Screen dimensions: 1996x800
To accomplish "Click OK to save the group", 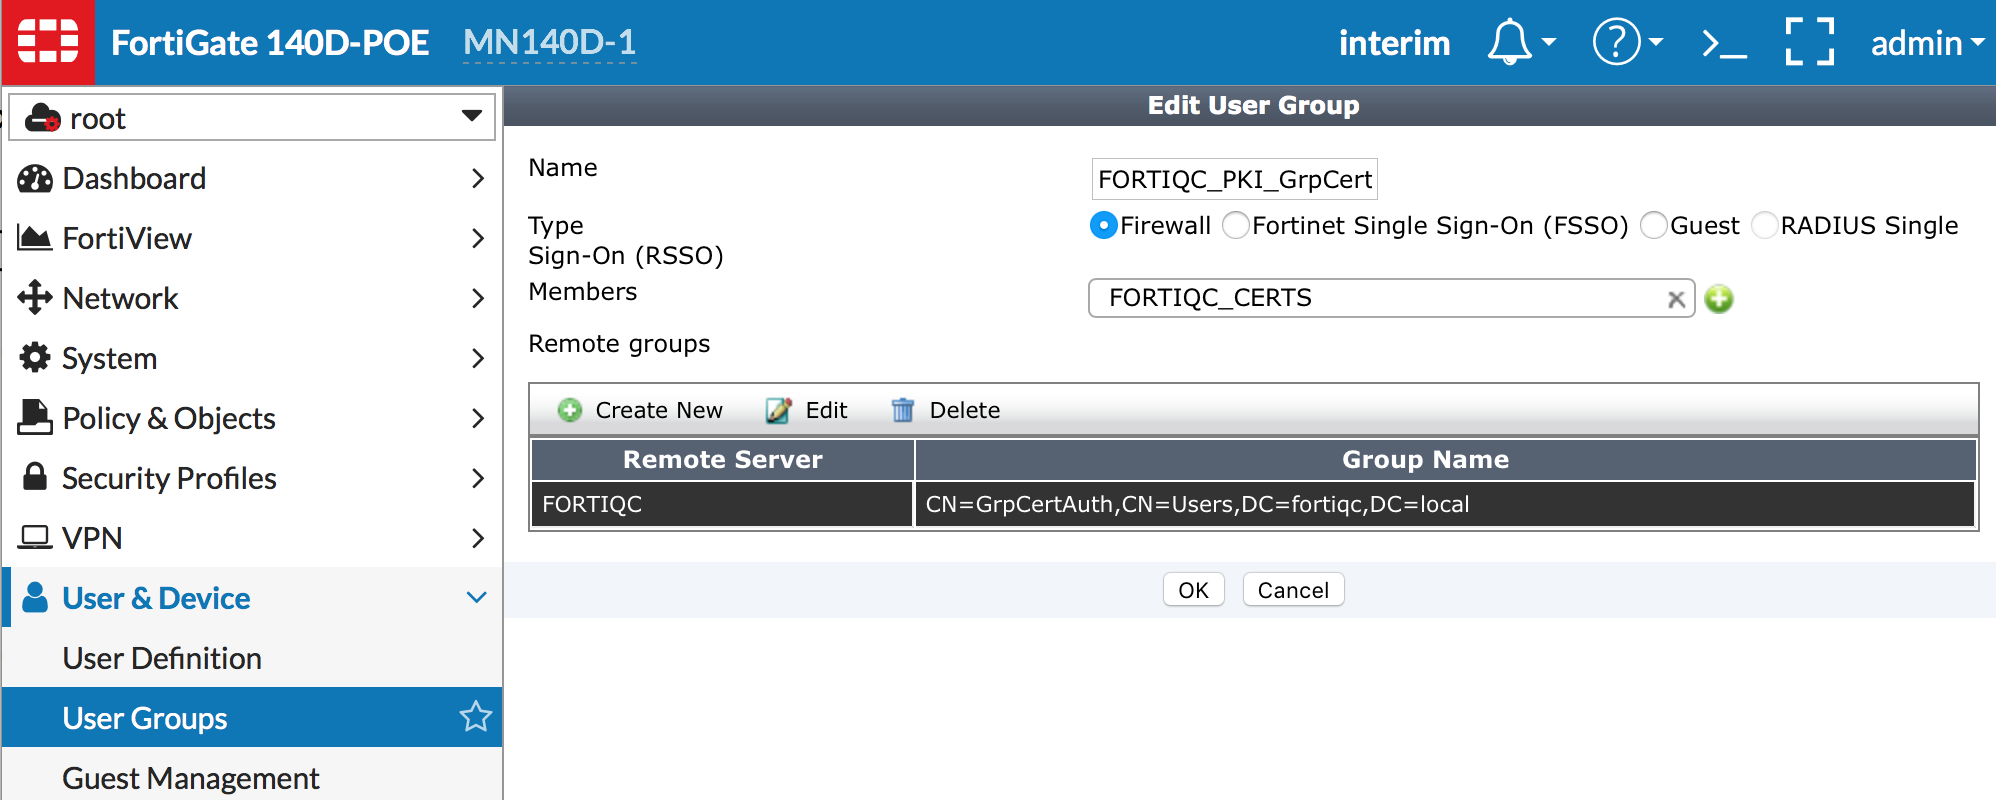I will [x=1193, y=590].
